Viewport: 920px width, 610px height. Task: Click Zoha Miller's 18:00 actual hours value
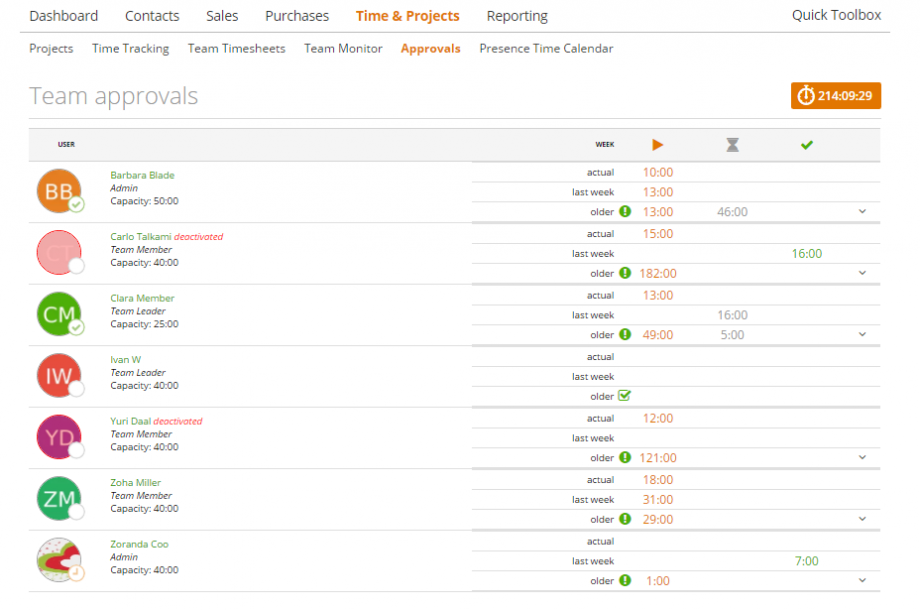[657, 479]
